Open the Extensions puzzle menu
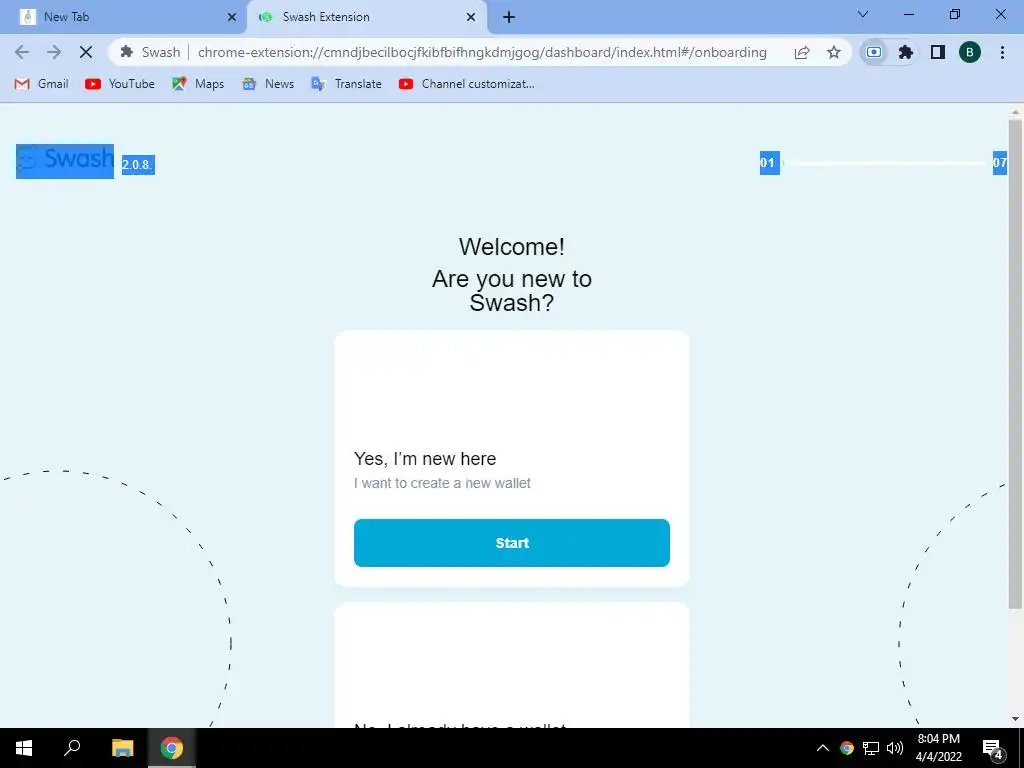Image resolution: width=1024 pixels, height=768 pixels. pos(906,52)
